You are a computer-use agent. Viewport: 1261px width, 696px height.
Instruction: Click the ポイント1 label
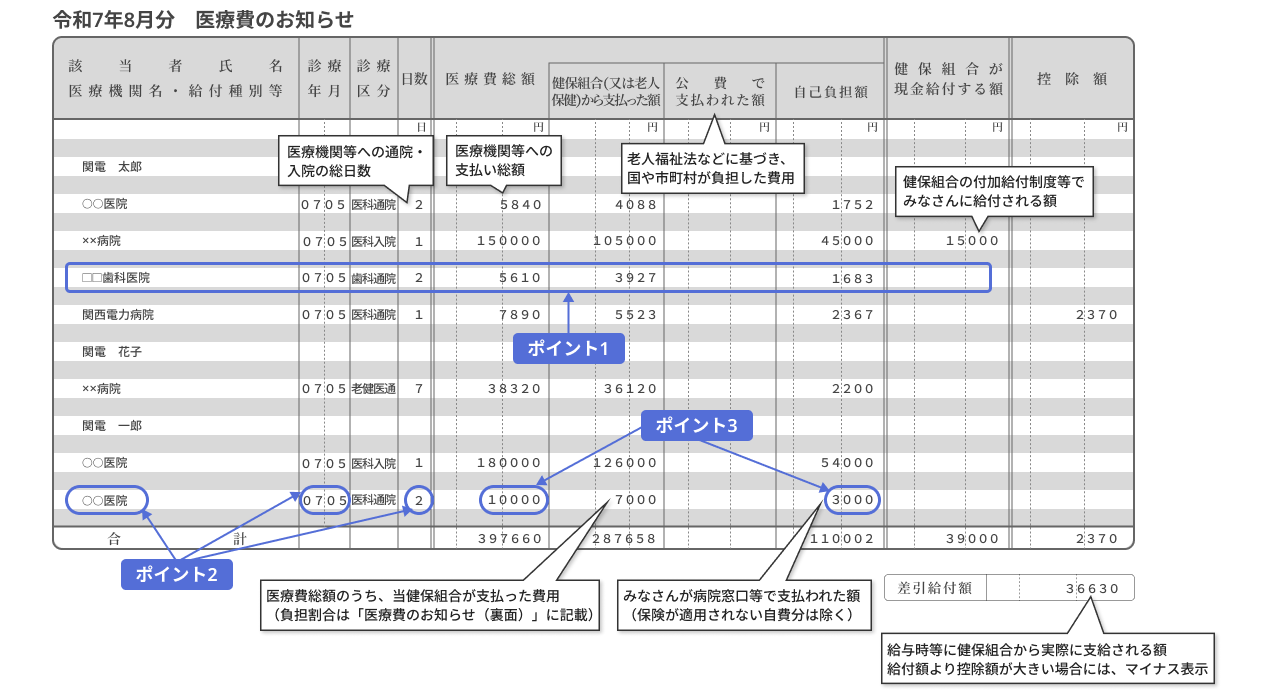pyautogui.click(x=568, y=348)
